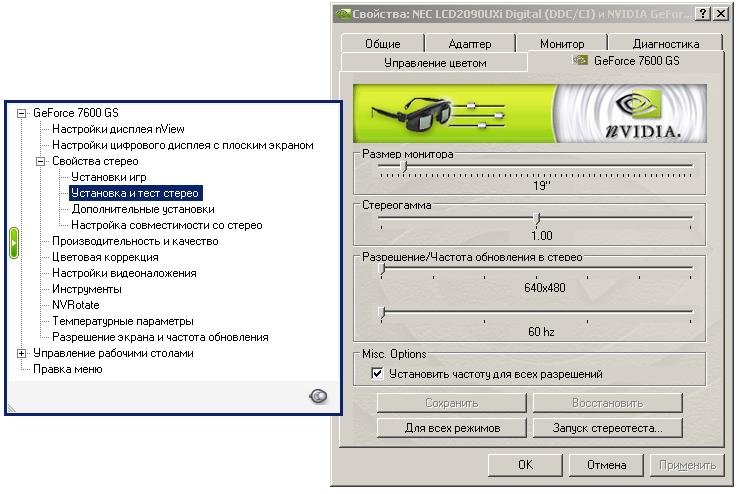Select 'Температурные параметры' tree item
The width and height of the screenshot is (740, 494).
(x=123, y=321)
